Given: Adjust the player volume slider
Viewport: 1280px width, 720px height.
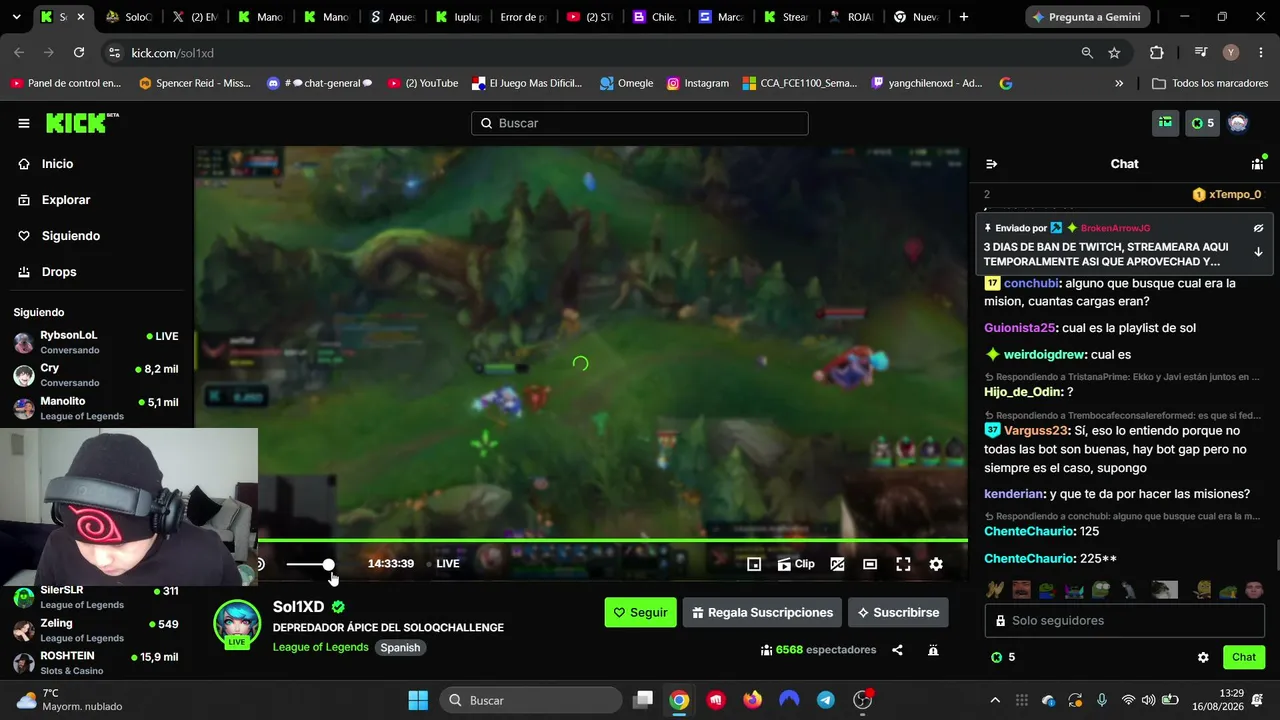Looking at the screenshot, I should click(309, 565).
